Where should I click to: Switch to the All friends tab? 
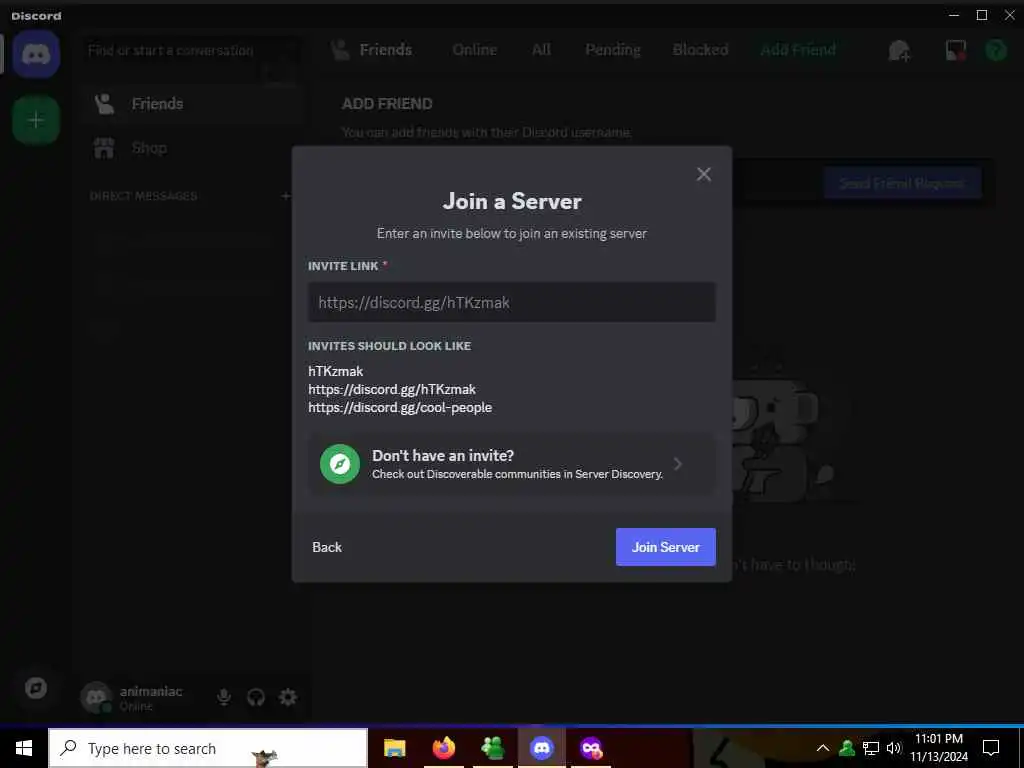pos(541,50)
